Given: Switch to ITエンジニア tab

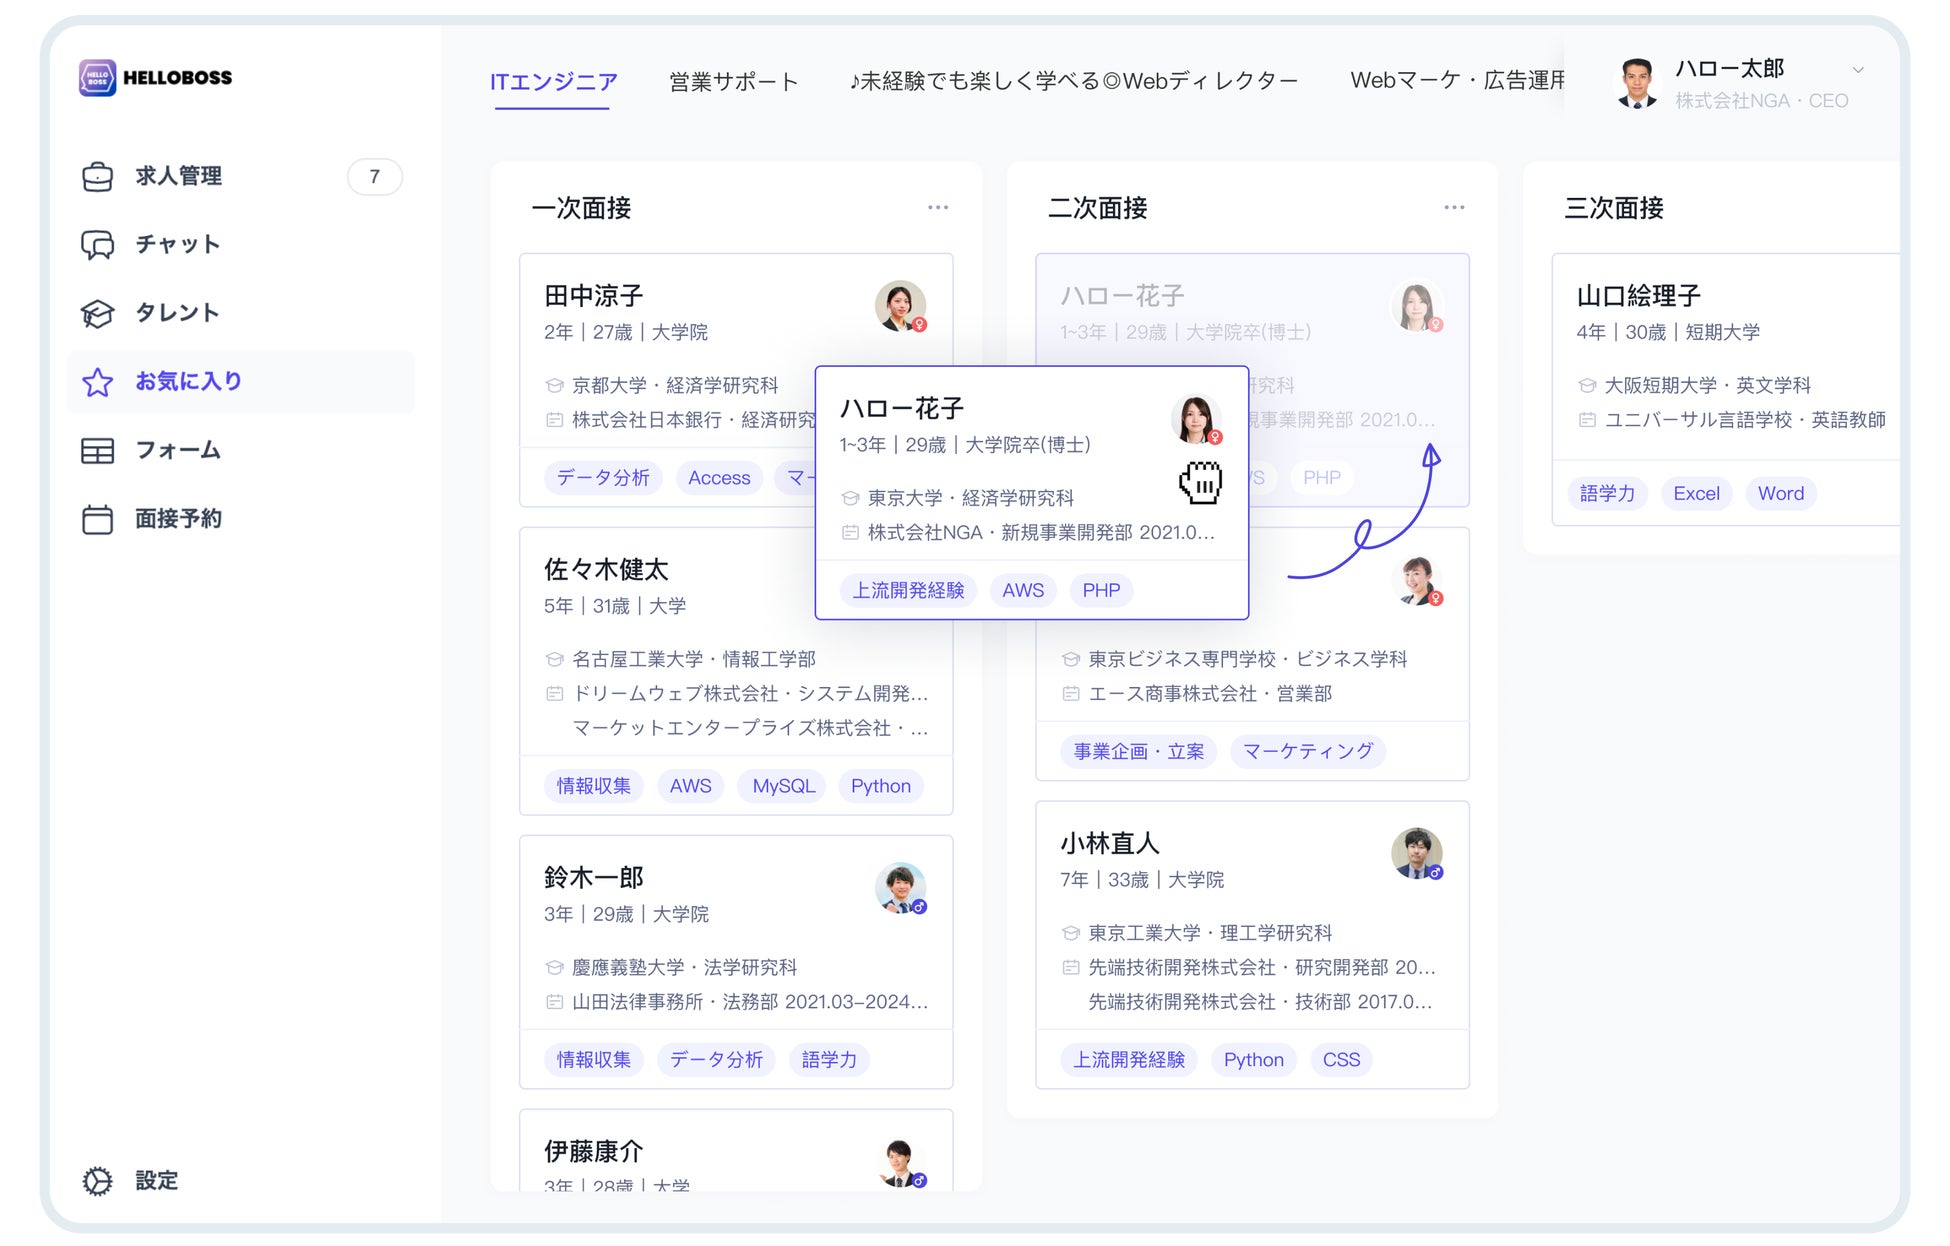Looking at the screenshot, I should coord(553,81).
